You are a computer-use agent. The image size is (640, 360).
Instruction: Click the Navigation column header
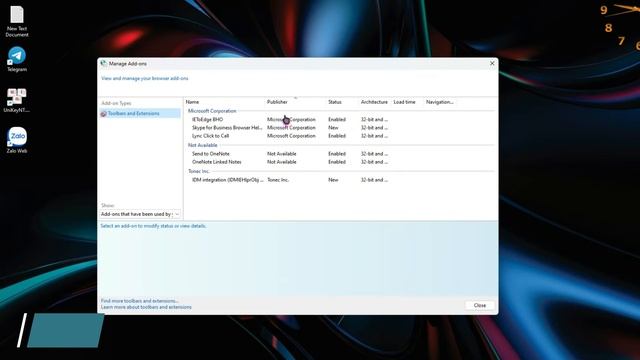pyautogui.click(x=440, y=102)
